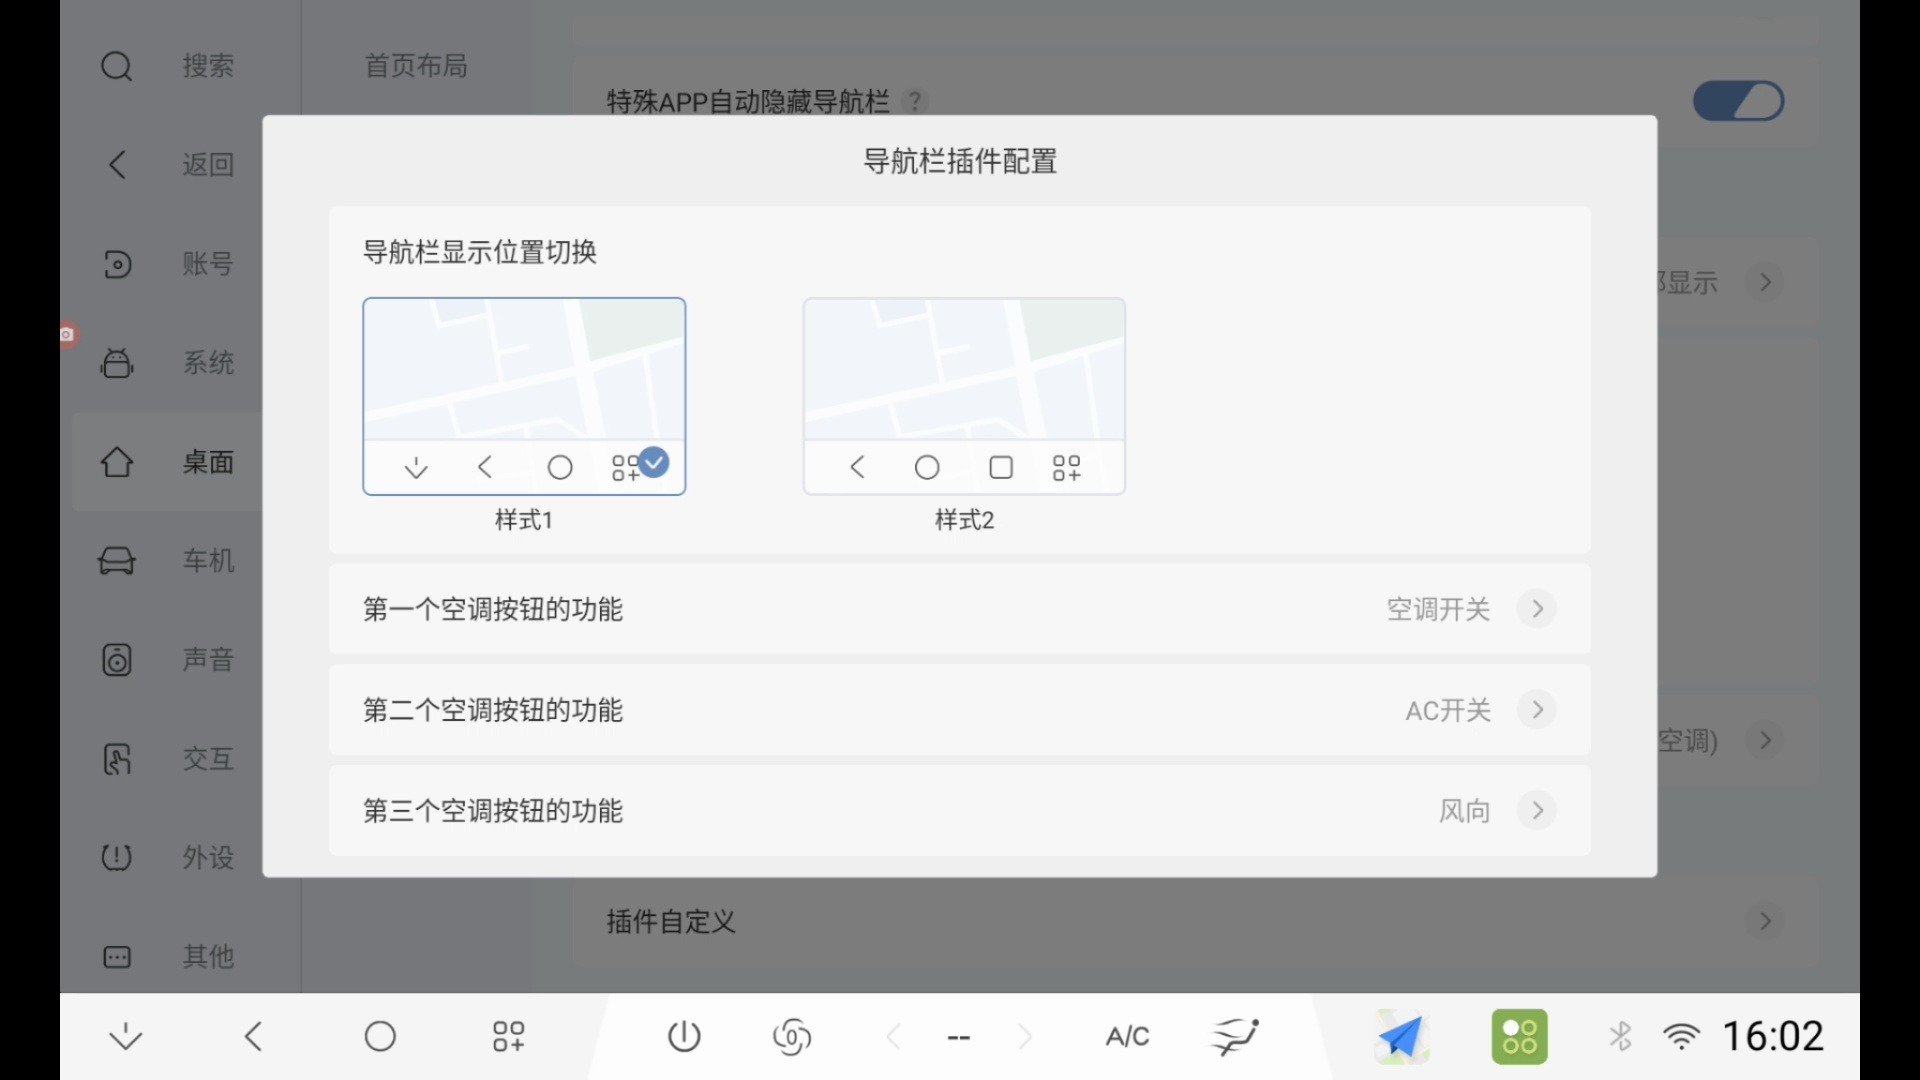Select navigation bar 样式2 thumbnail
This screenshot has height=1080, width=1920.
964,396
